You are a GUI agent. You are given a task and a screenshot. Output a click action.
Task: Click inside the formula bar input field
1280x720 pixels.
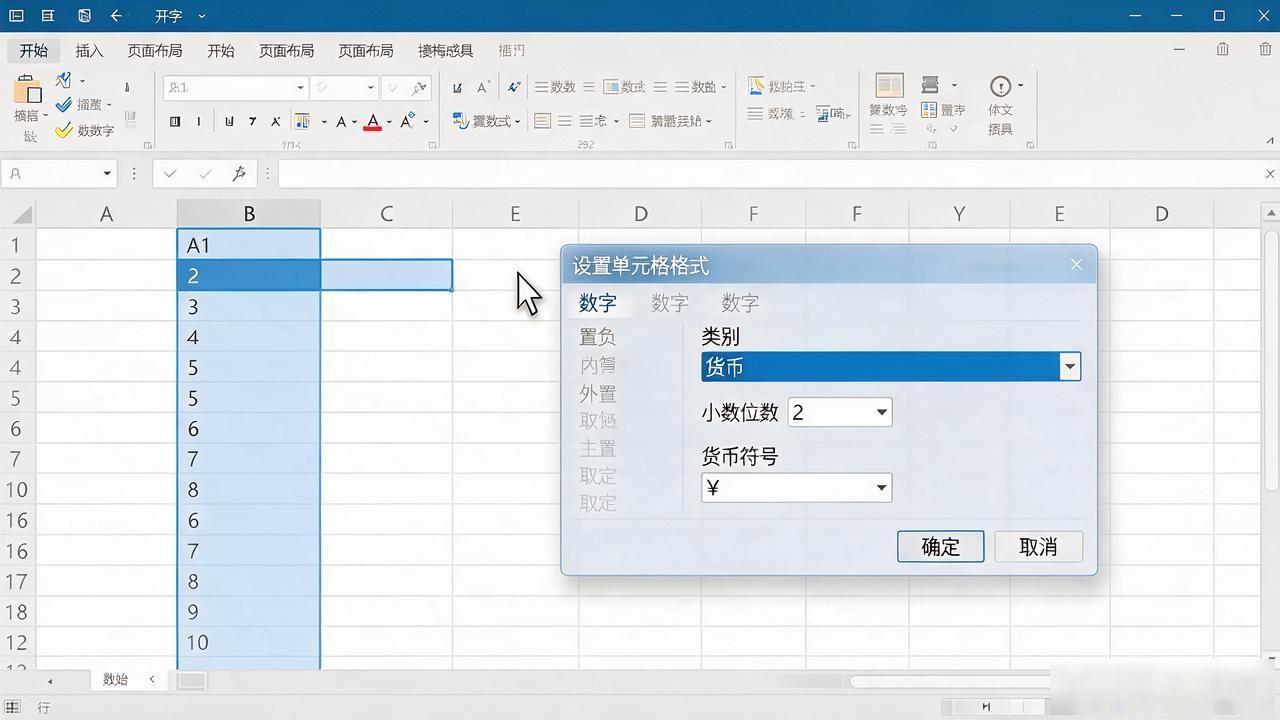tap(768, 173)
